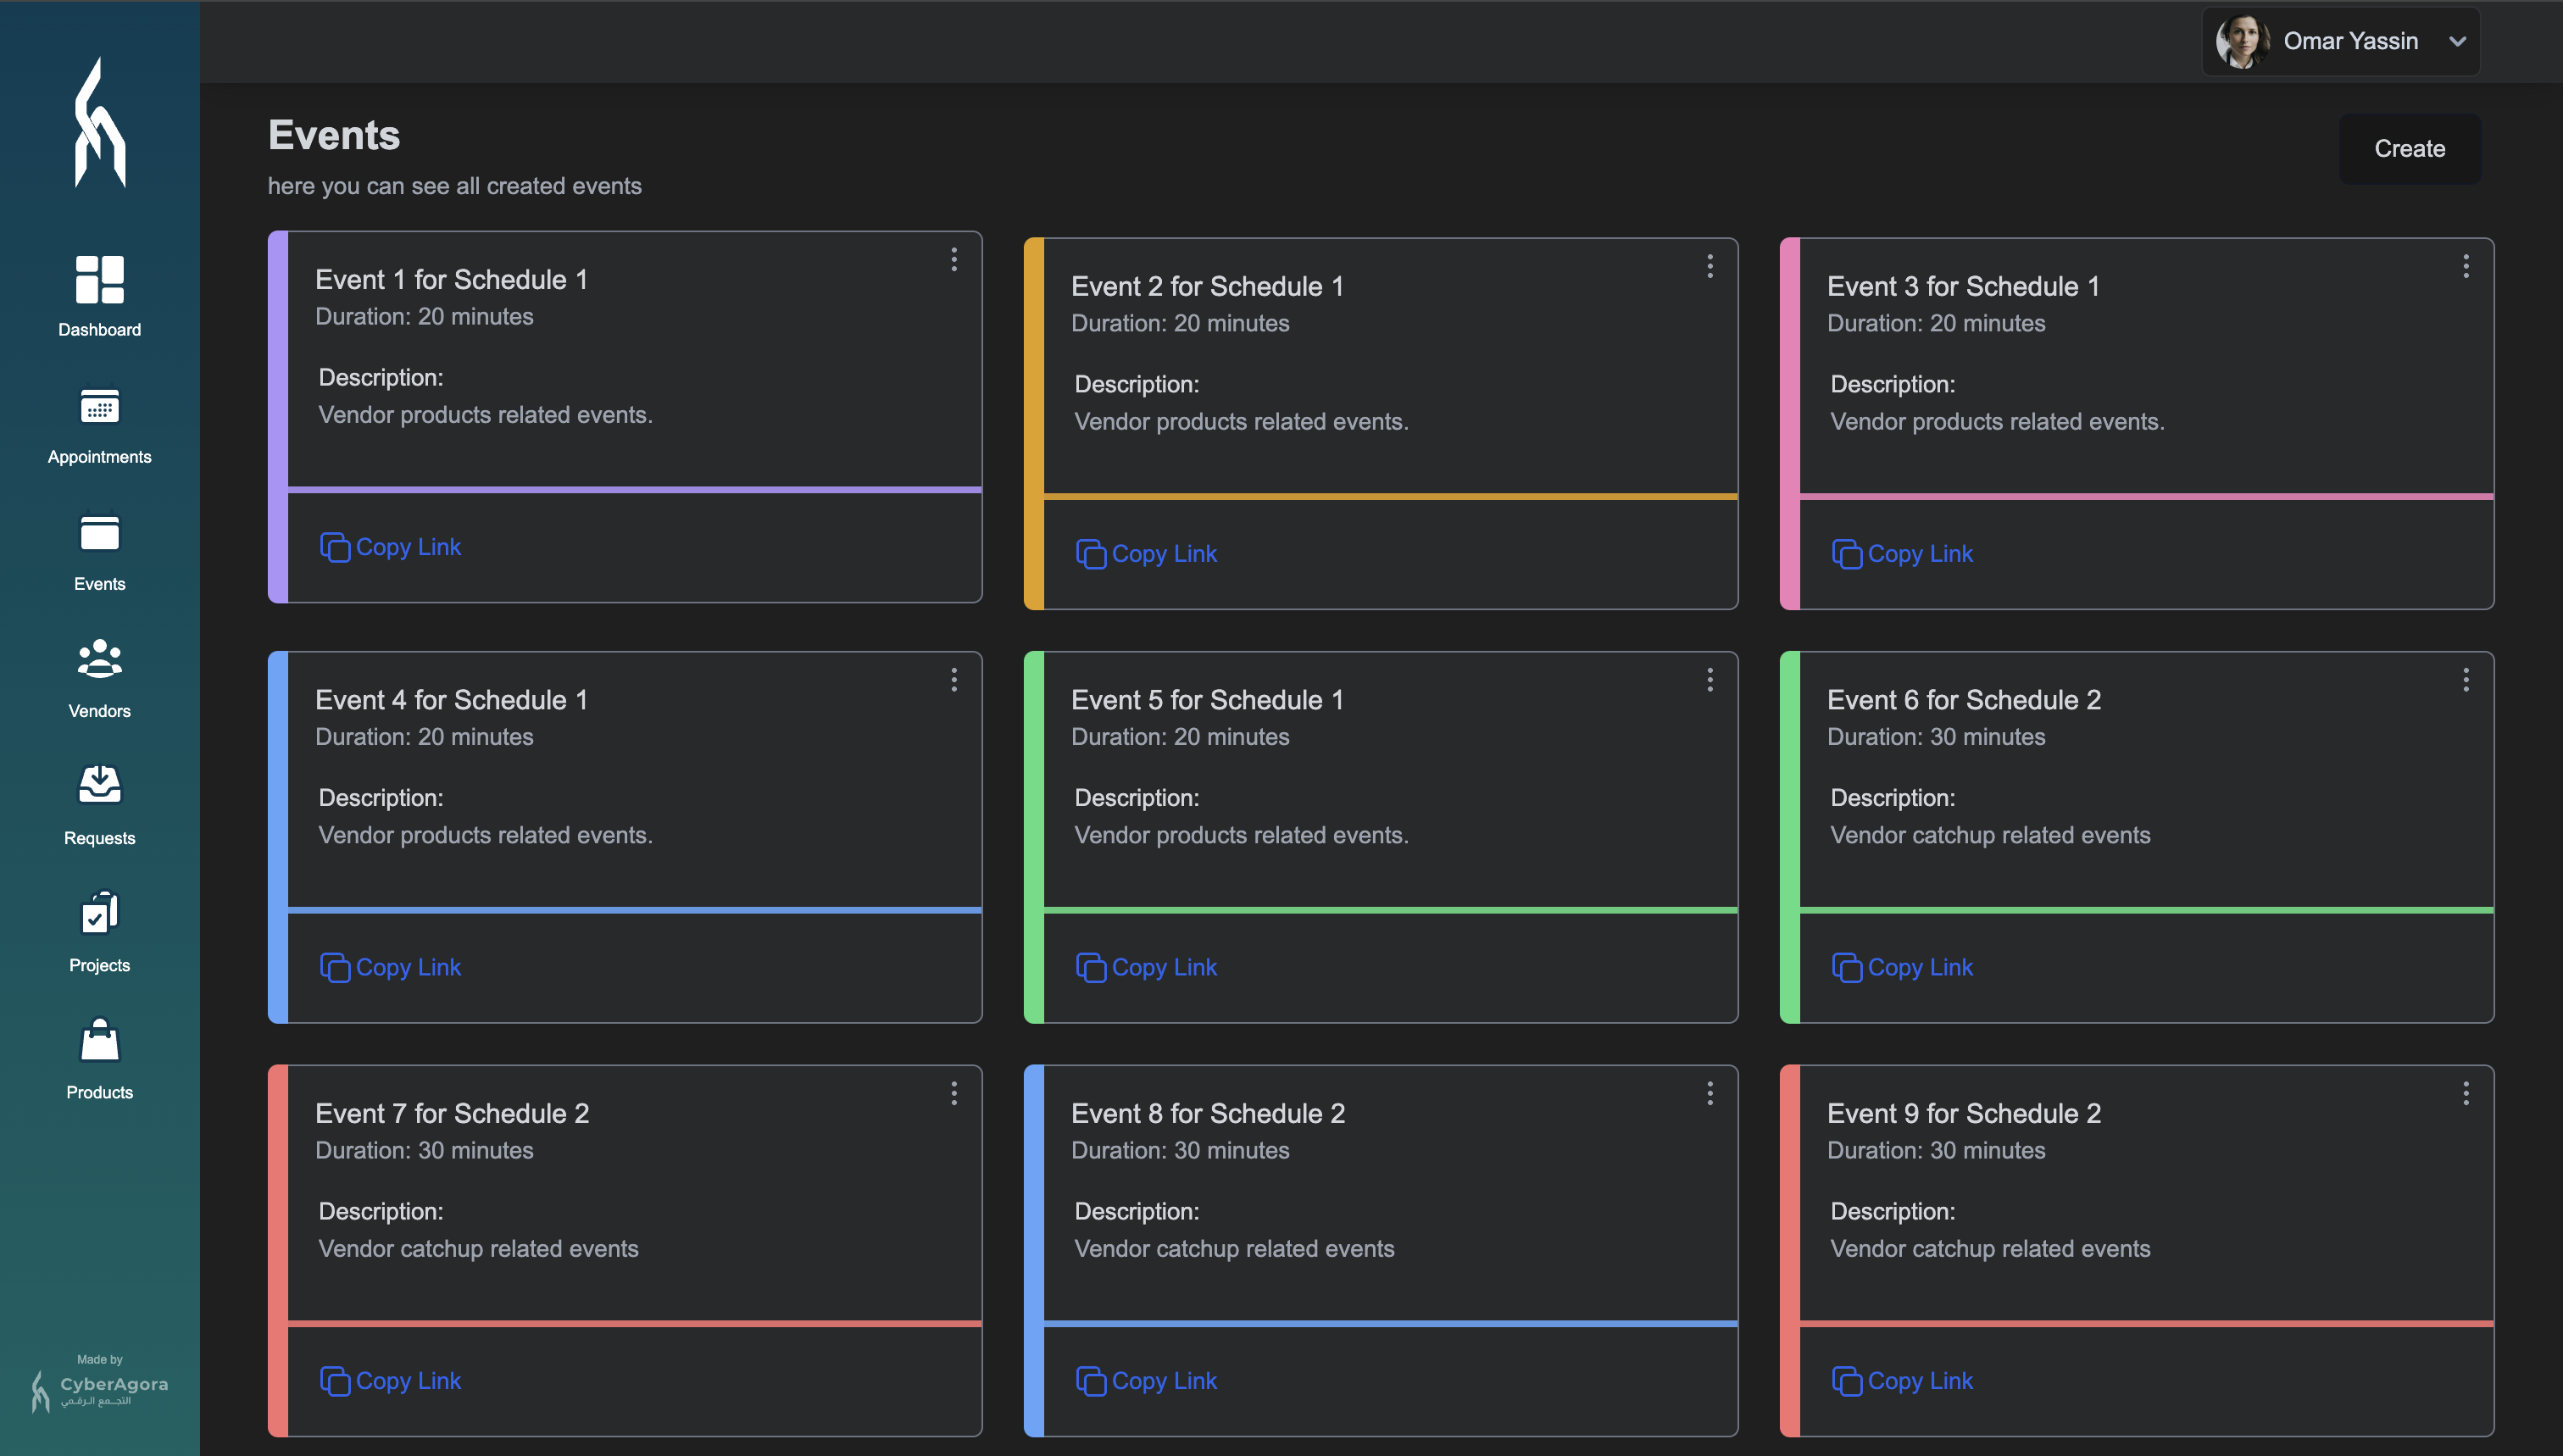The width and height of the screenshot is (2563, 1456).
Task: Open the Products shopping bag icon
Action: (x=99, y=1040)
